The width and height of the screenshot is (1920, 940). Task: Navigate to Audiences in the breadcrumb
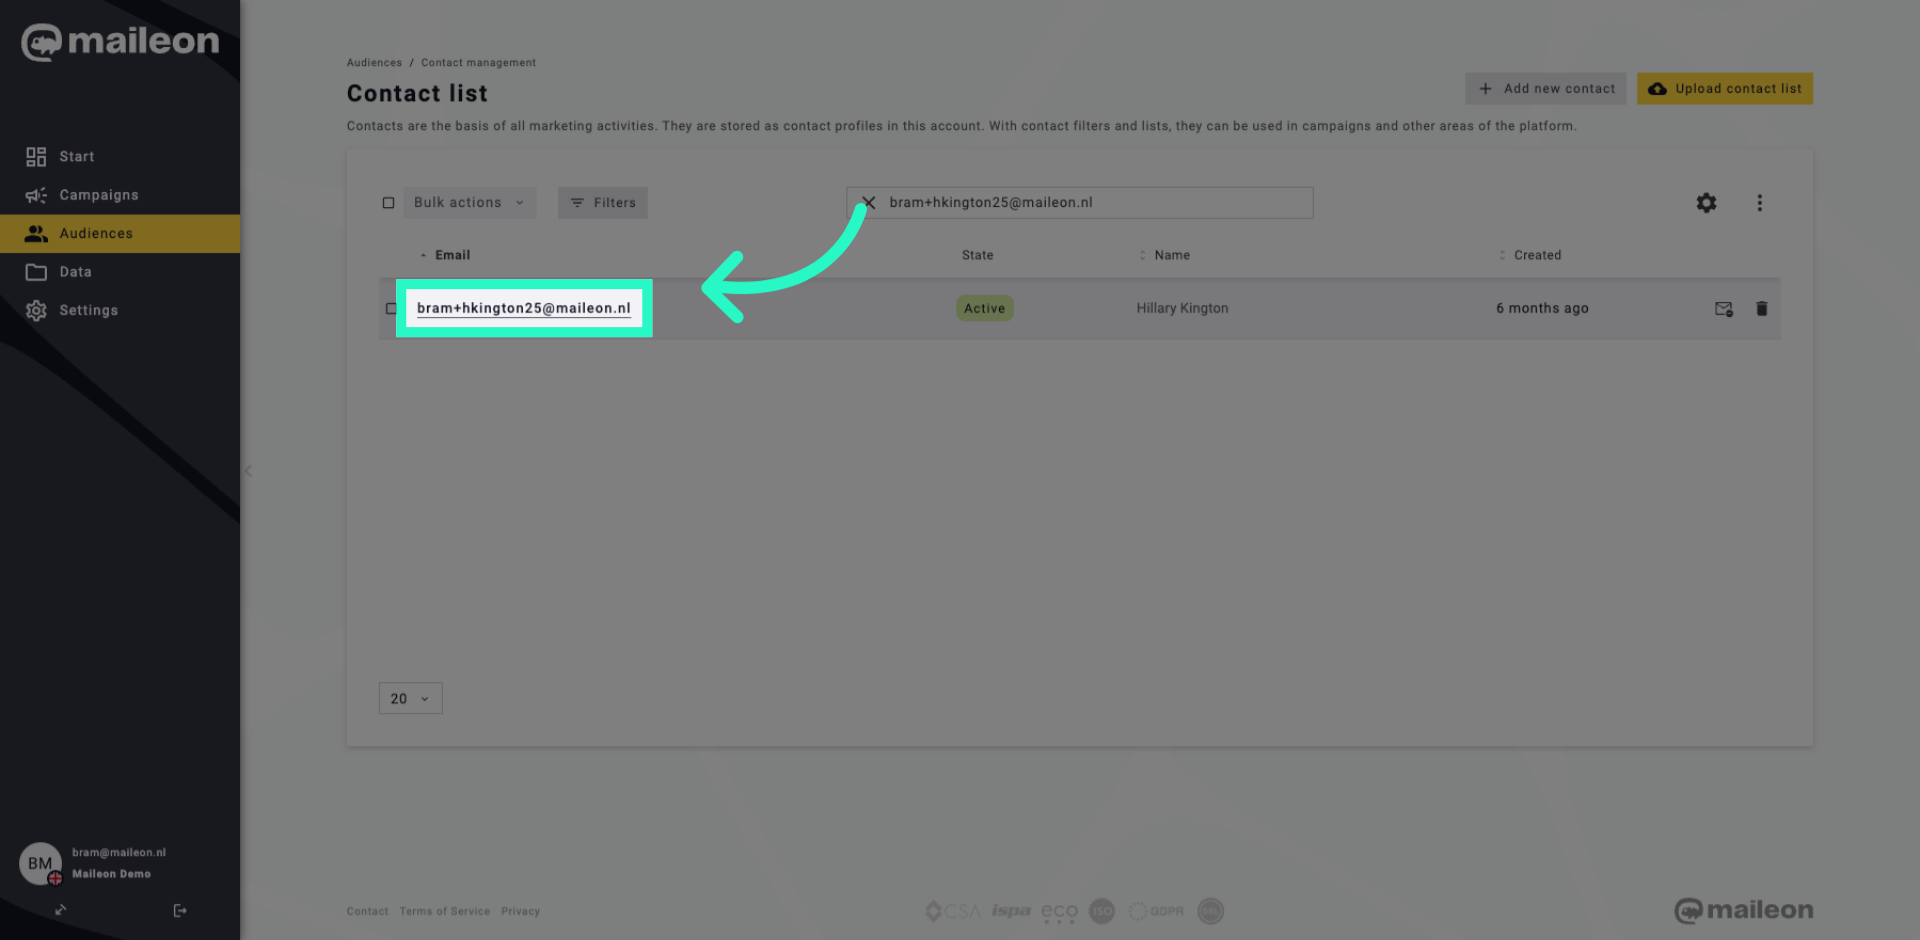373,62
